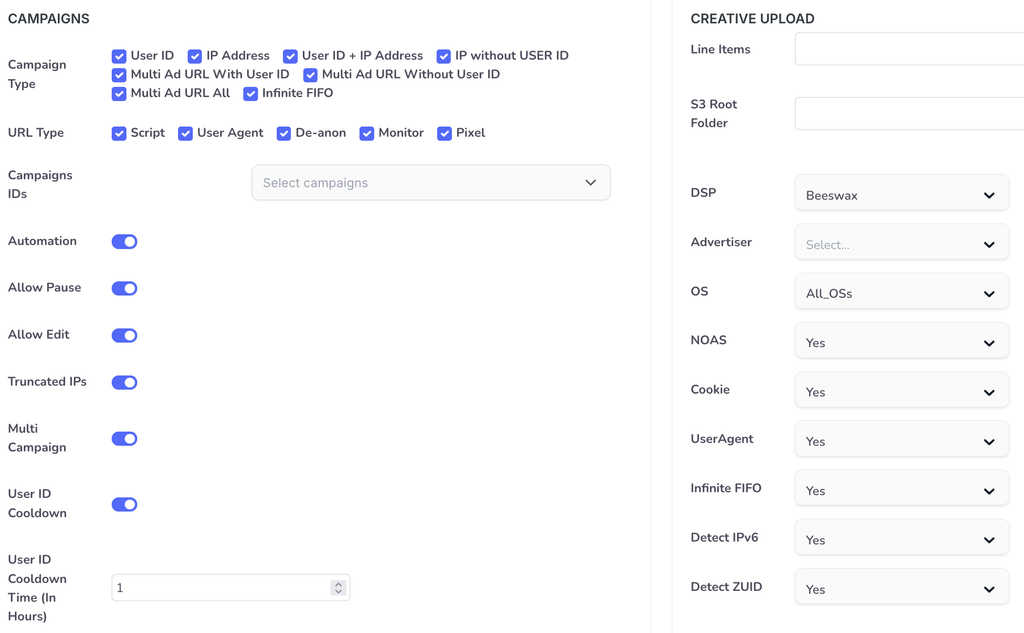The image size is (1024, 633).
Task: Click into the Line Items field
Action: point(909,49)
